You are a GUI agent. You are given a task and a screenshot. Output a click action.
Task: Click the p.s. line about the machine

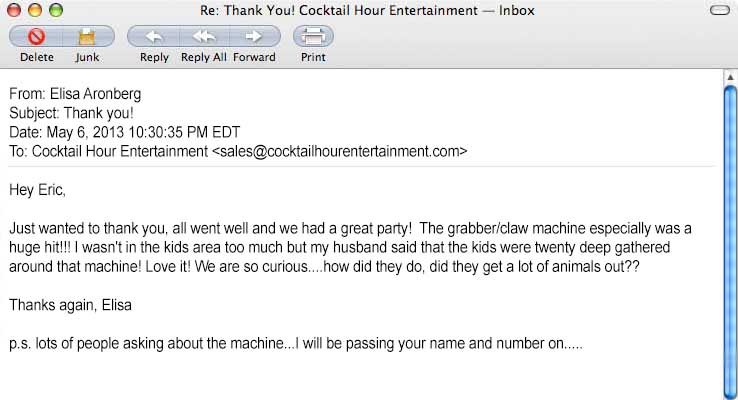[295, 344]
